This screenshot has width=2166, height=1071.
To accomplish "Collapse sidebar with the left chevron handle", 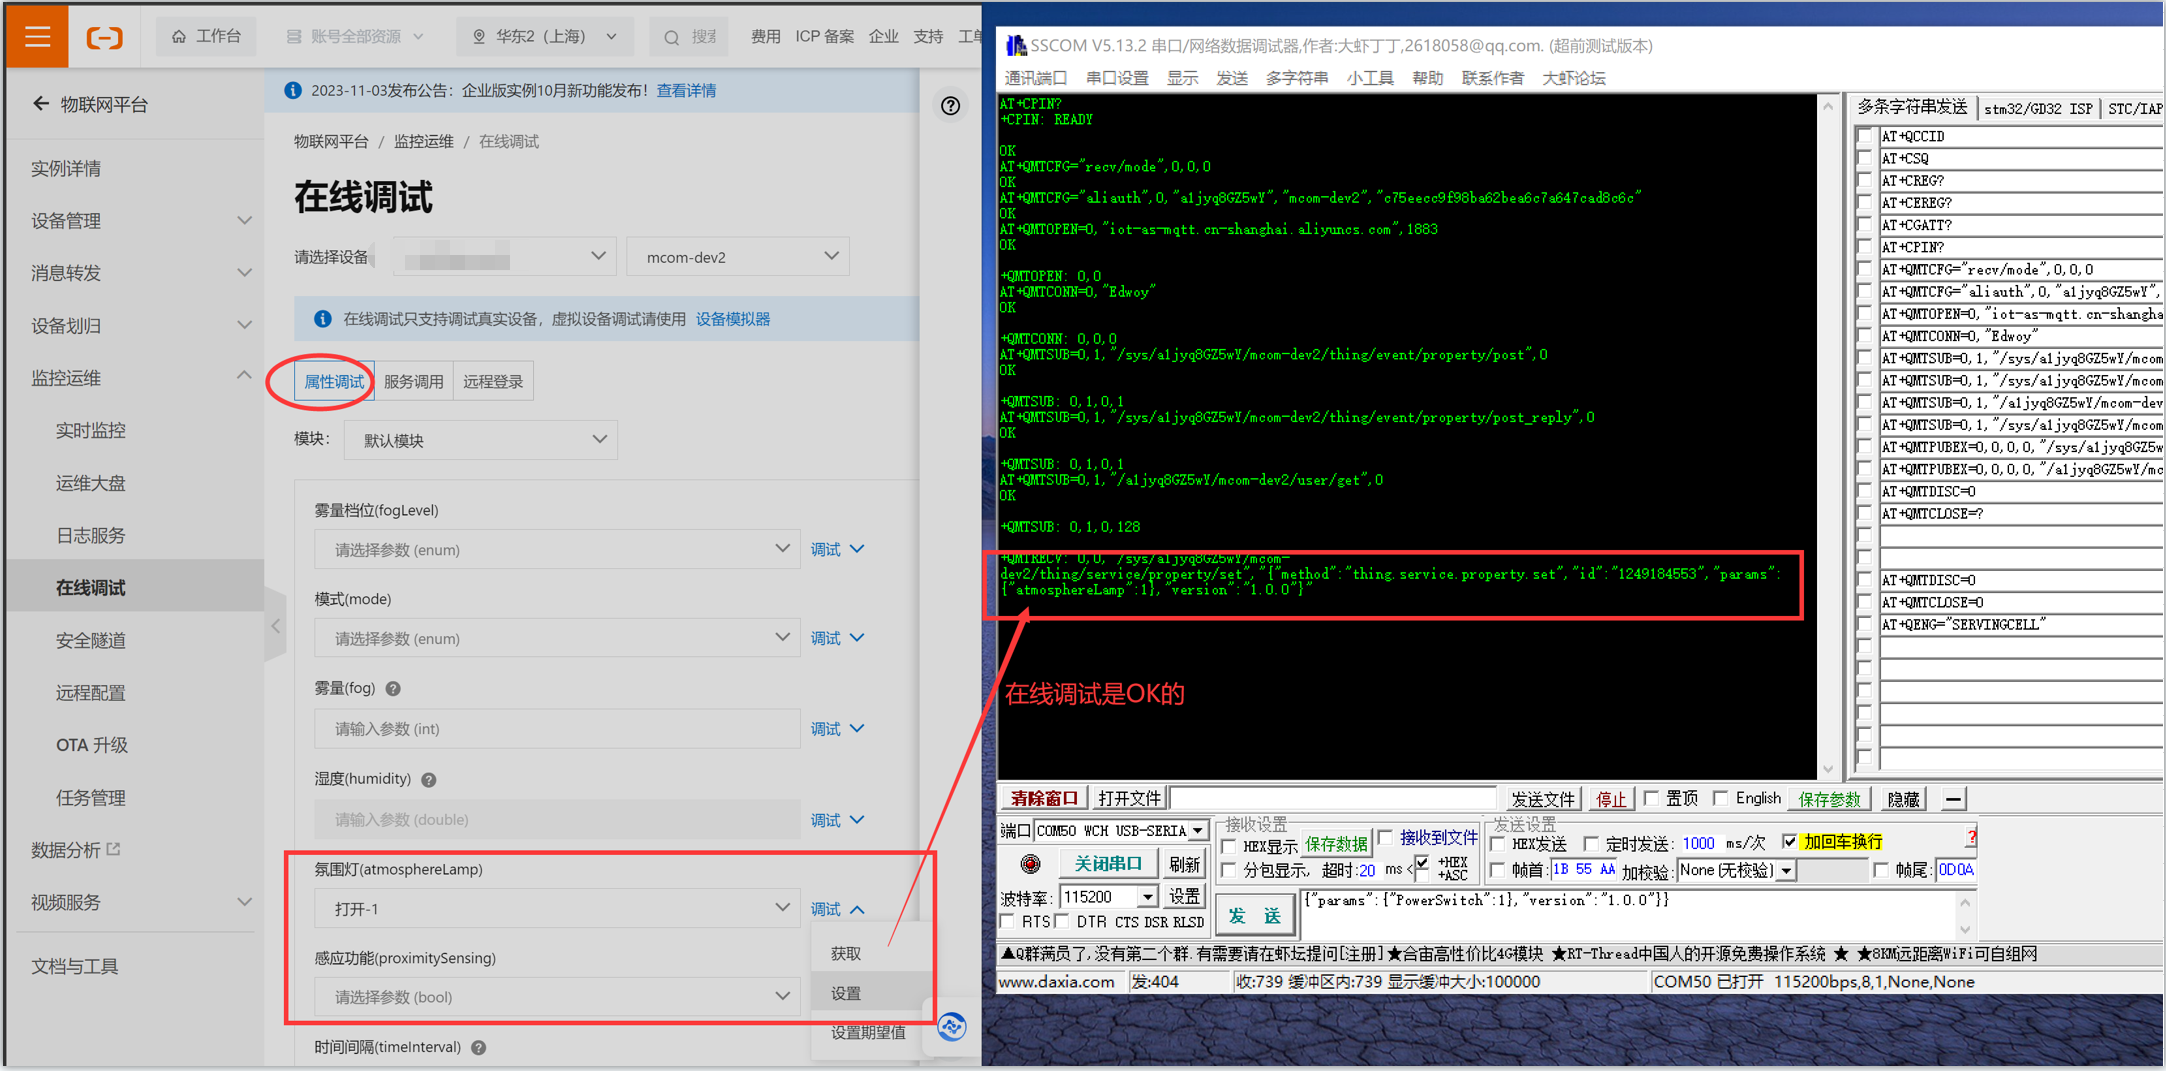I will tap(276, 625).
